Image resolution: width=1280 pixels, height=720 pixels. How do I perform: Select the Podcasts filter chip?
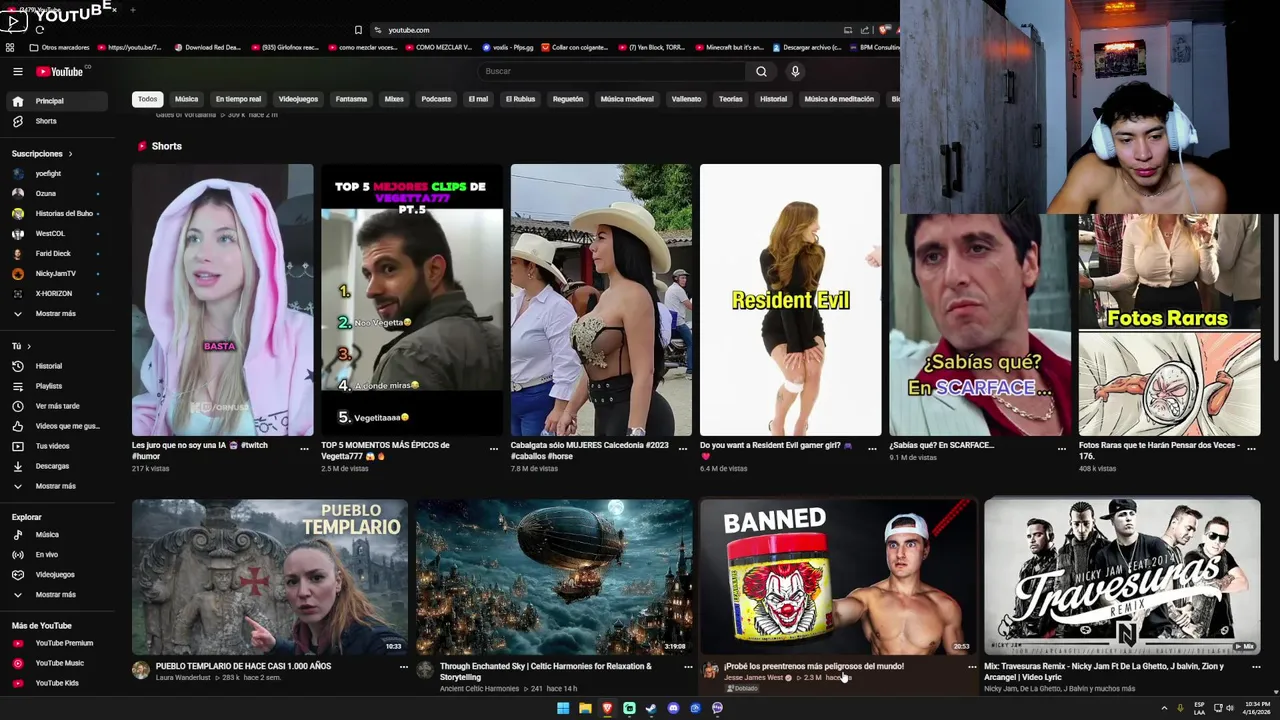point(436,99)
